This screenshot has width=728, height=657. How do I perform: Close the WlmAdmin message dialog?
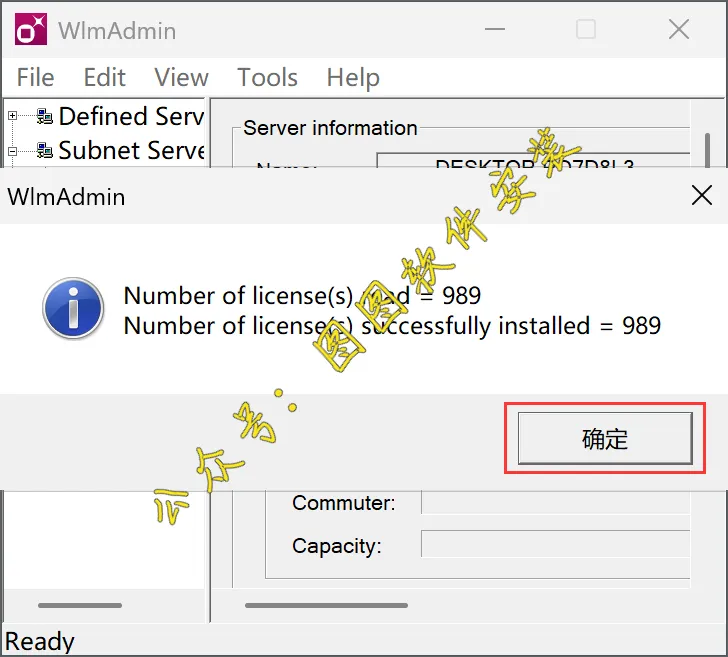(702, 195)
